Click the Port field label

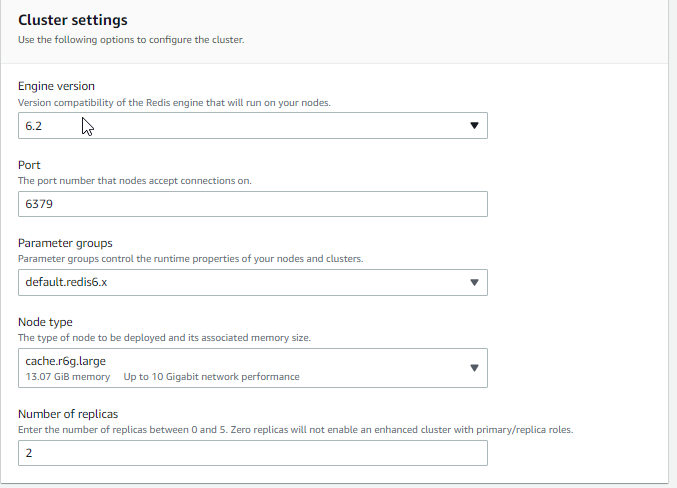point(29,165)
